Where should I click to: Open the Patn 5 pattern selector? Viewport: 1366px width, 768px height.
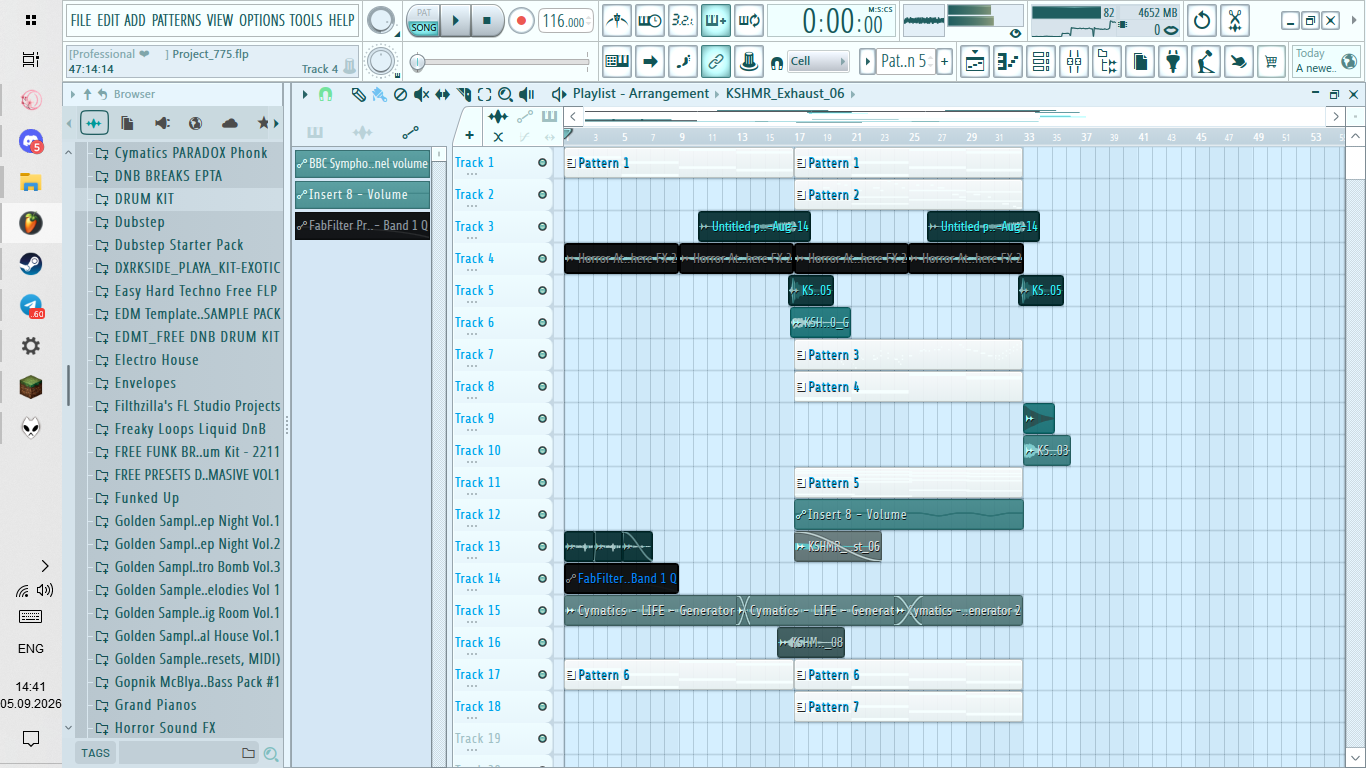904,62
